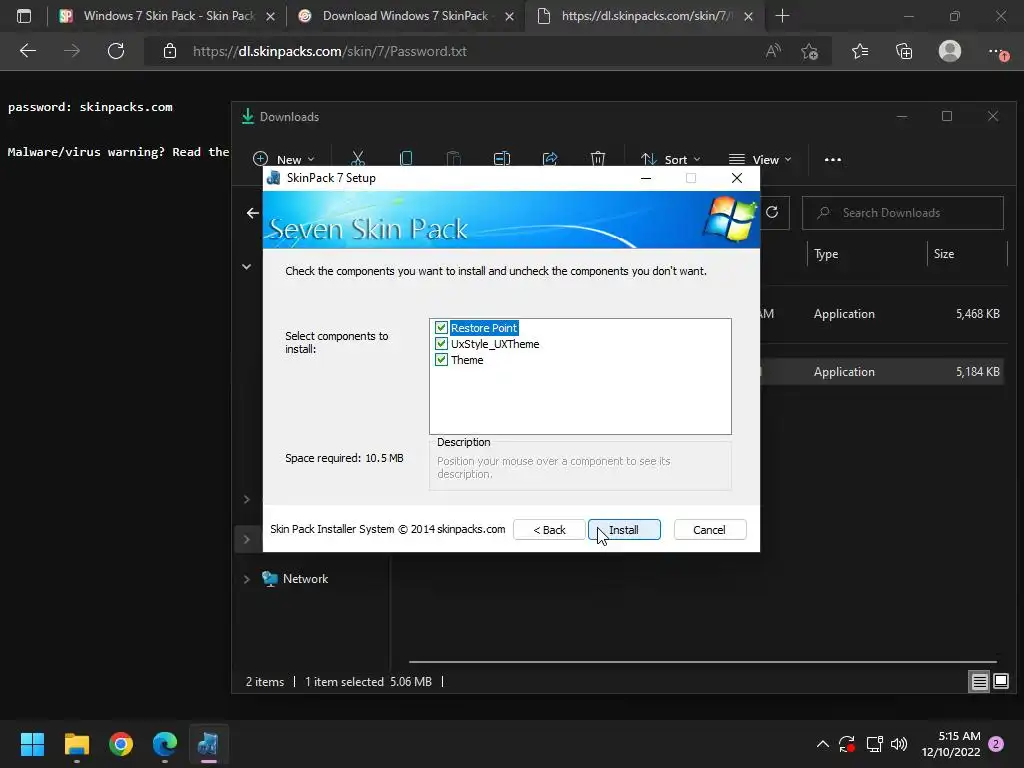
Task: Uncheck the Theme component checkbox
Action: [441, 360]
